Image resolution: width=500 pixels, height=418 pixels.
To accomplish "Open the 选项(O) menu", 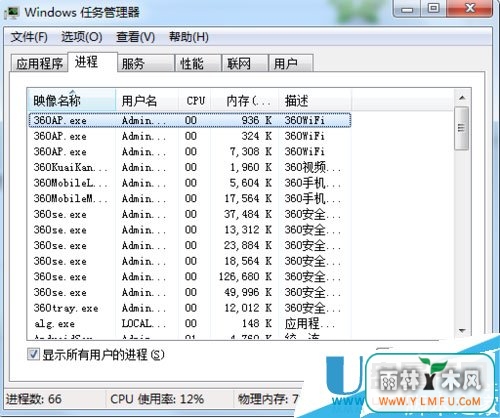I will 82,37.
